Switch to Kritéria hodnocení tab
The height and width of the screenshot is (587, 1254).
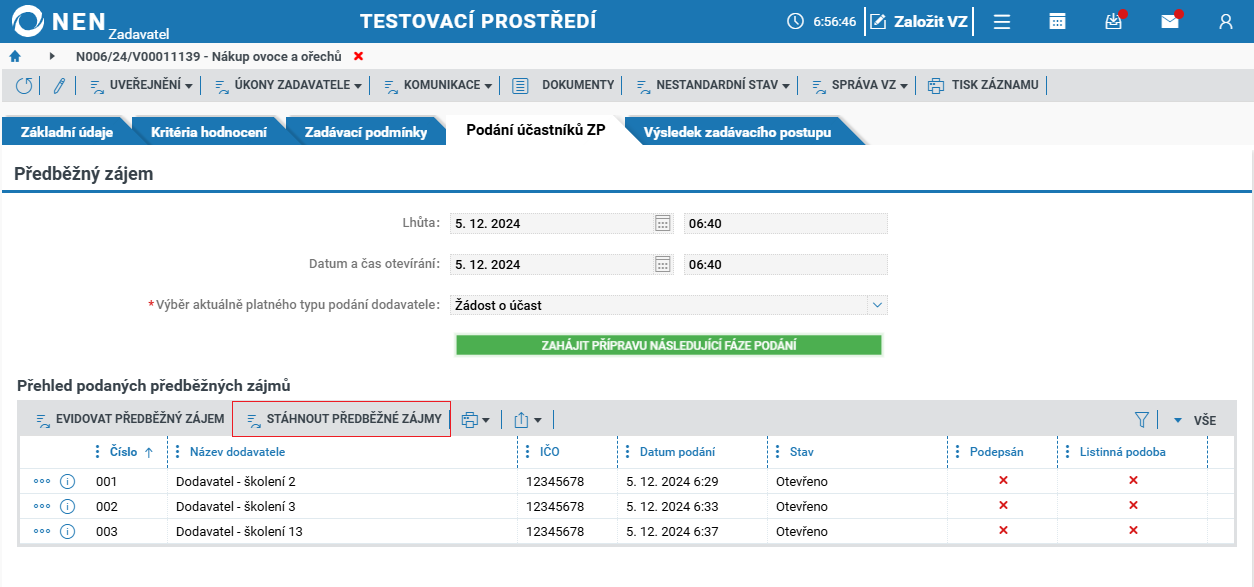[209, 132]
